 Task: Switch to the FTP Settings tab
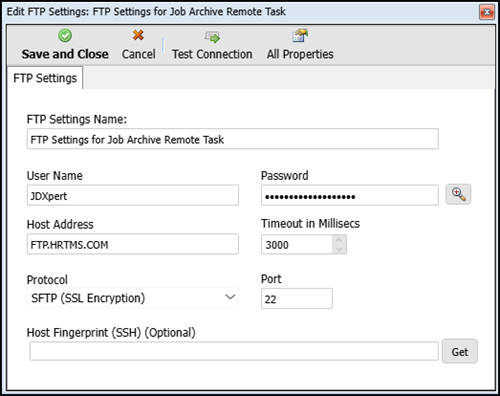pos(45,78)
